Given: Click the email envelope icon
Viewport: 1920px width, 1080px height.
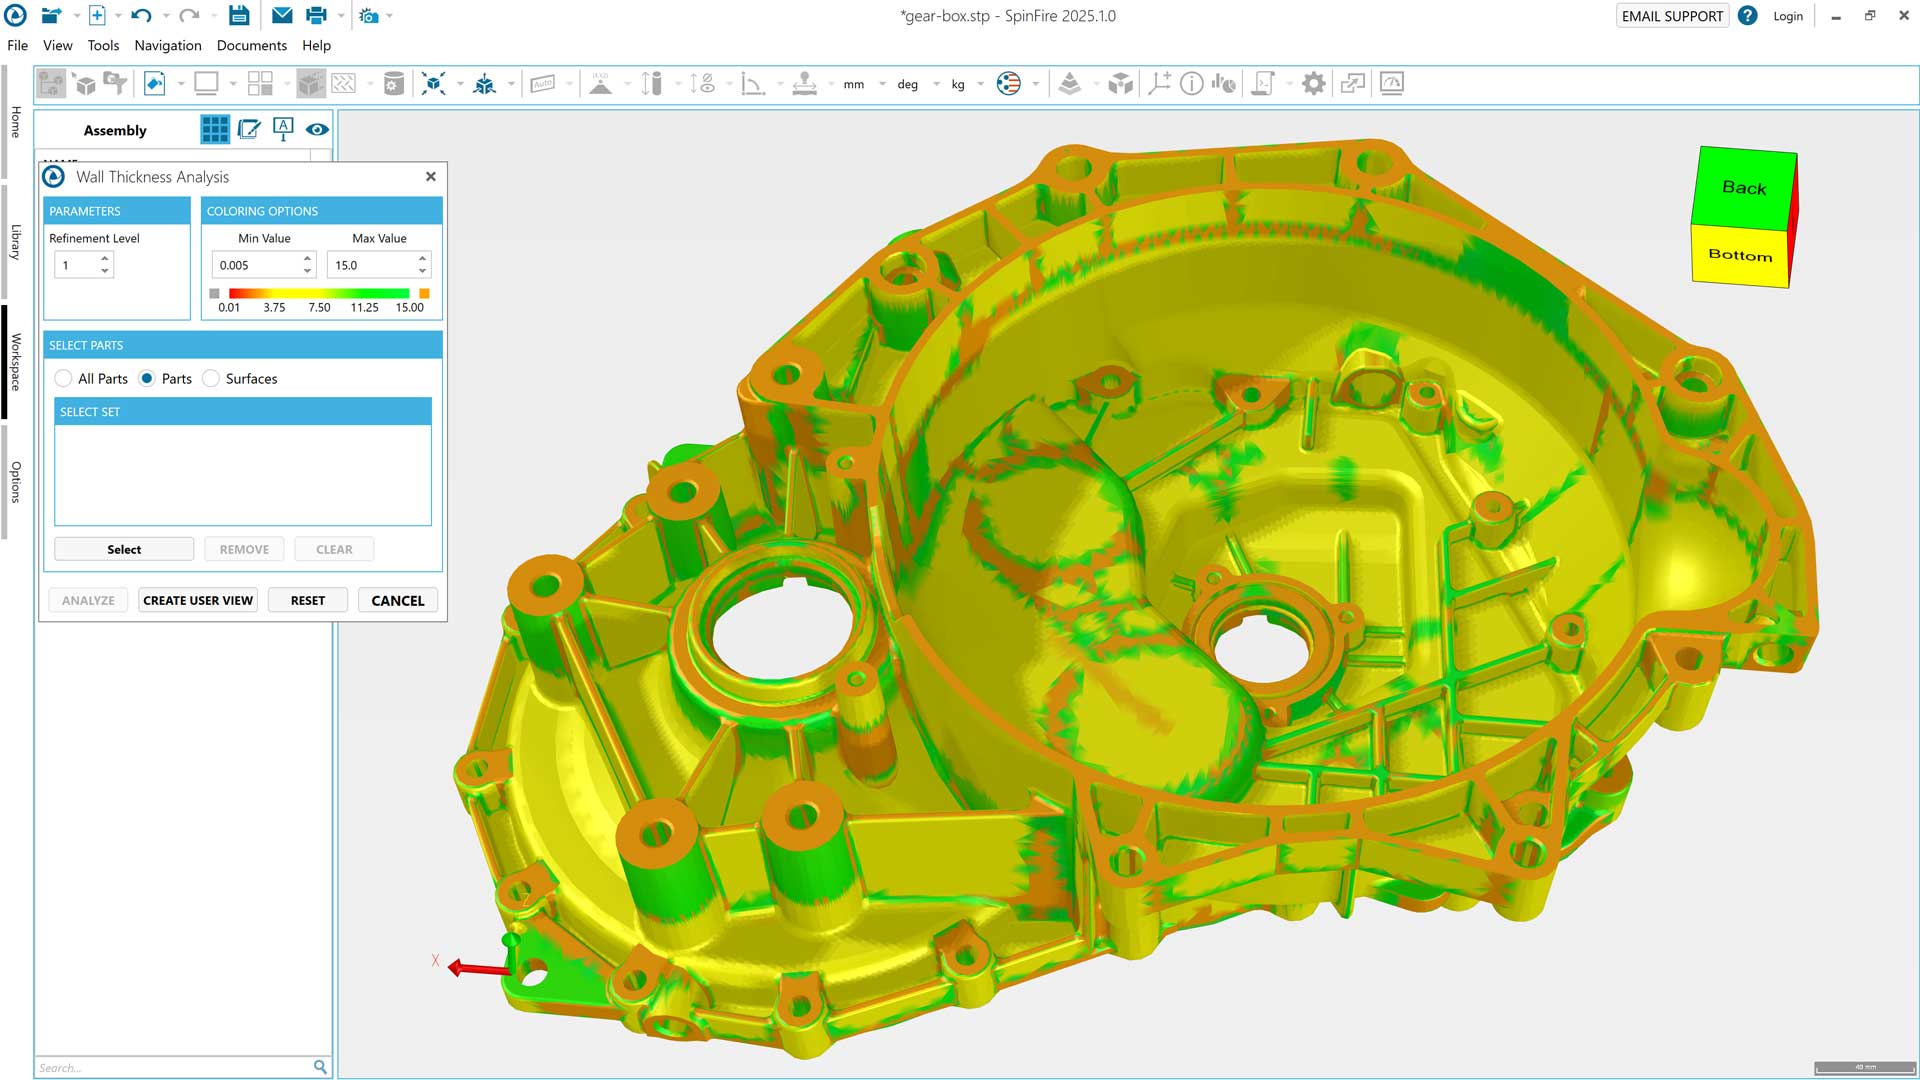Looking at the screenshot, I should [282, 15].
